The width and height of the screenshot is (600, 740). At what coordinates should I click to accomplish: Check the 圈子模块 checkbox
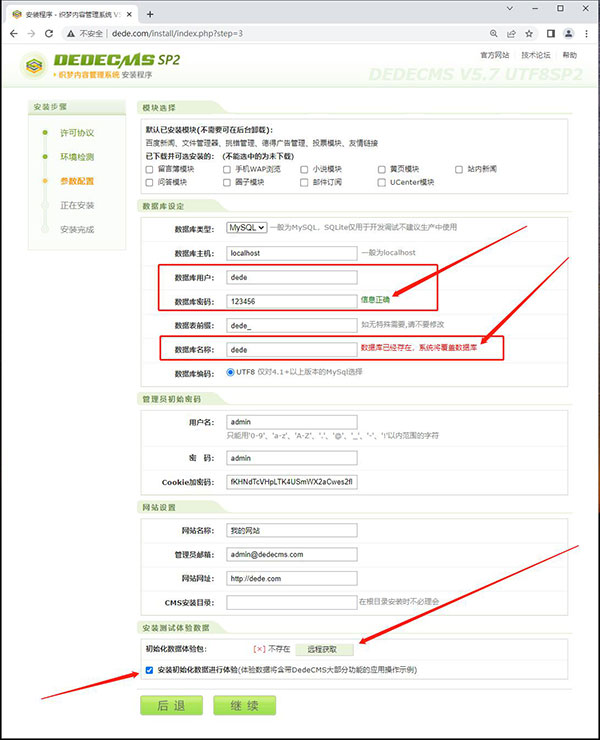point(227,183)
